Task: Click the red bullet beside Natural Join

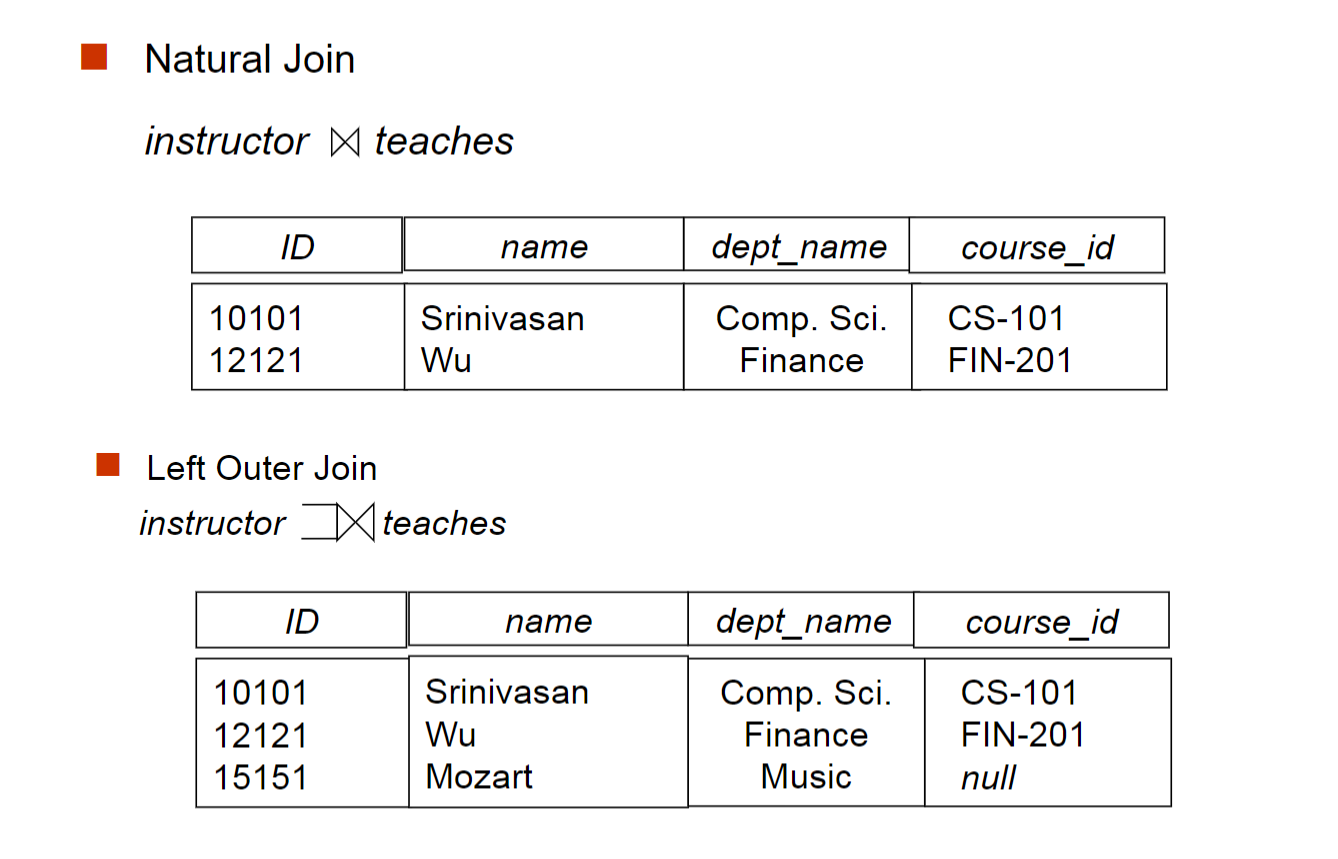Action: click(94, 57)
